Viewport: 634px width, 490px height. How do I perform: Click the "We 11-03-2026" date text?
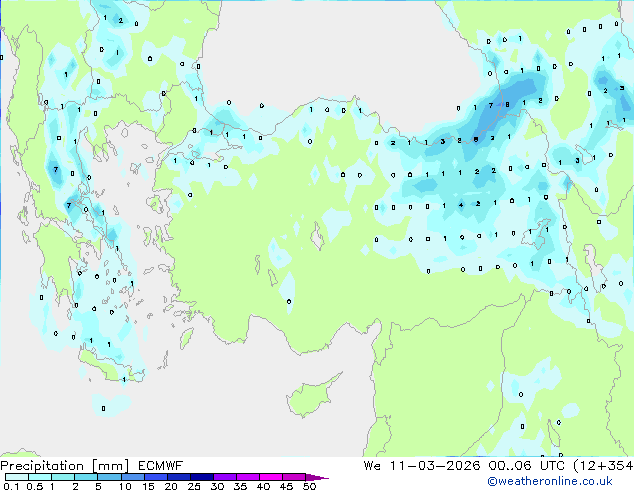tap(422, 466)
